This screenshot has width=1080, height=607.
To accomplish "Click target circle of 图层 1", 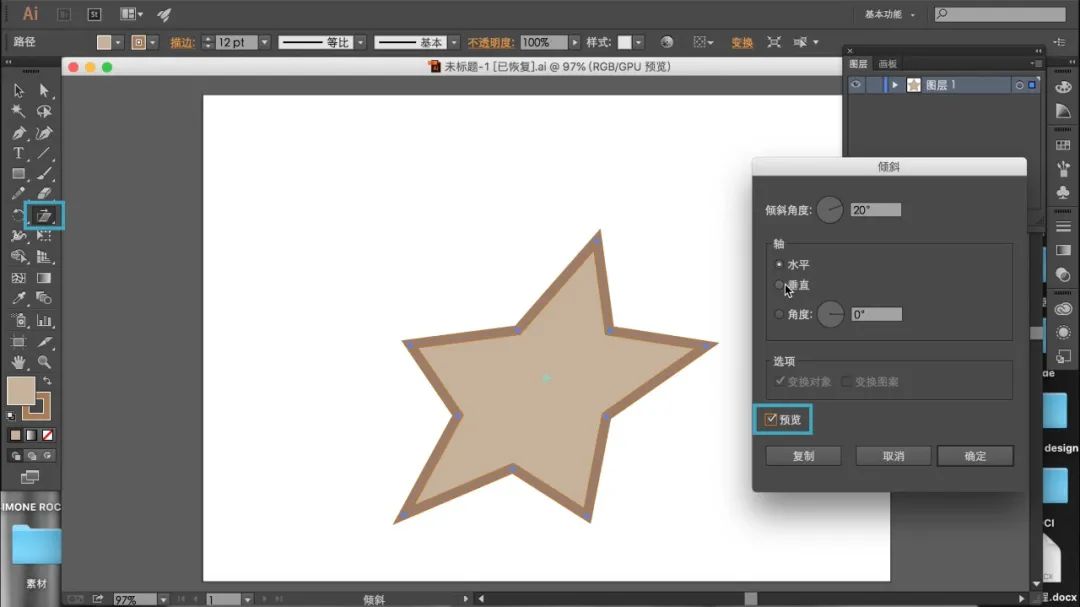I will point(1019,85).
